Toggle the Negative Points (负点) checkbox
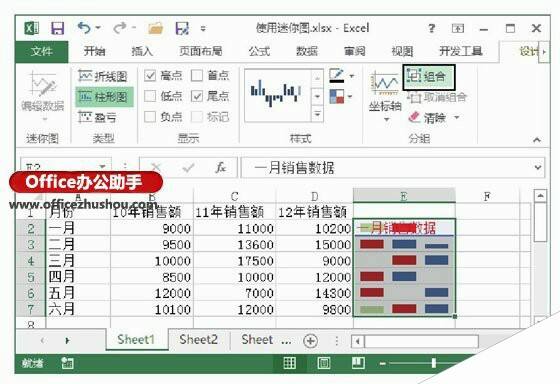560x384 pixels. [x=150, y=116]
